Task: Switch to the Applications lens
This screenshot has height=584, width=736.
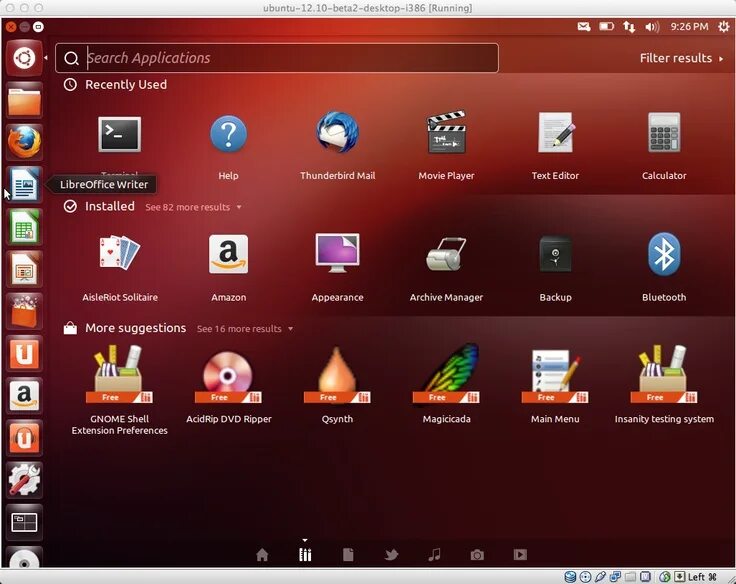Action: point(305,554)
